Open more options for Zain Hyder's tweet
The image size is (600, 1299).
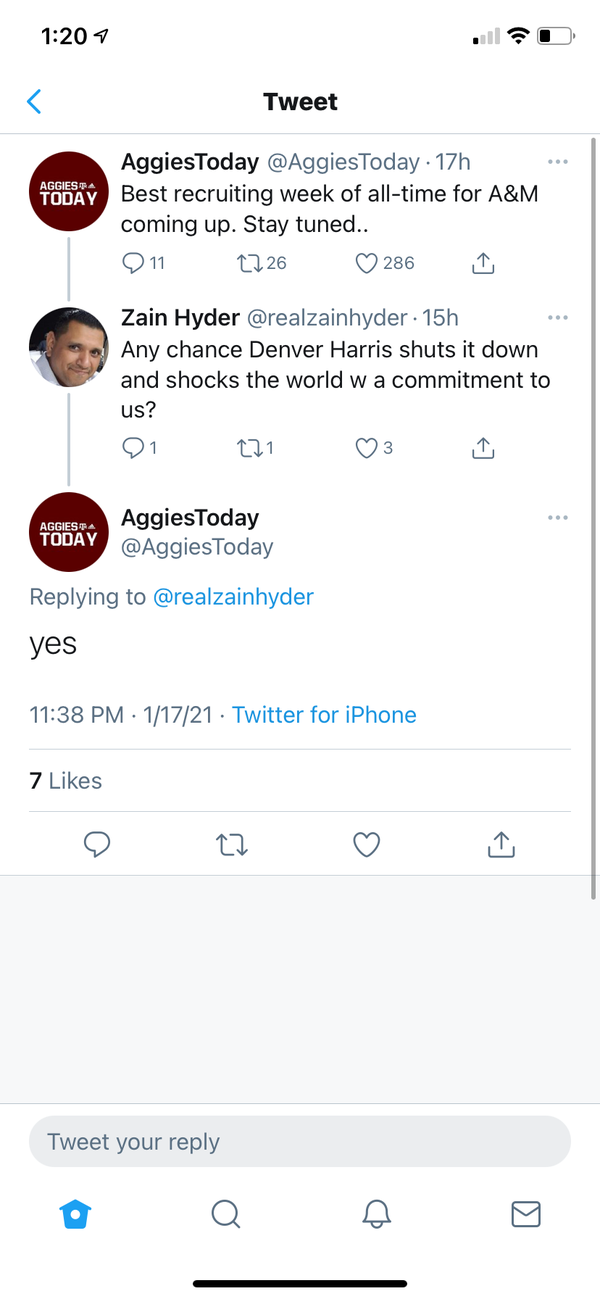click(x=558, y=318)
